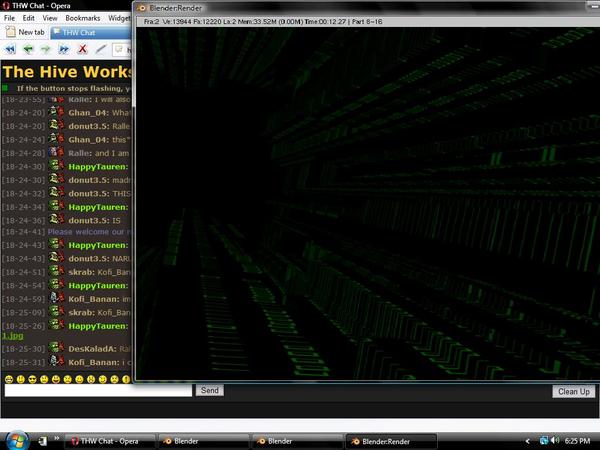
Task: Click the rendered green matrix image in Blender:Render
Action: pyautogui.click(x=368, y=204)
